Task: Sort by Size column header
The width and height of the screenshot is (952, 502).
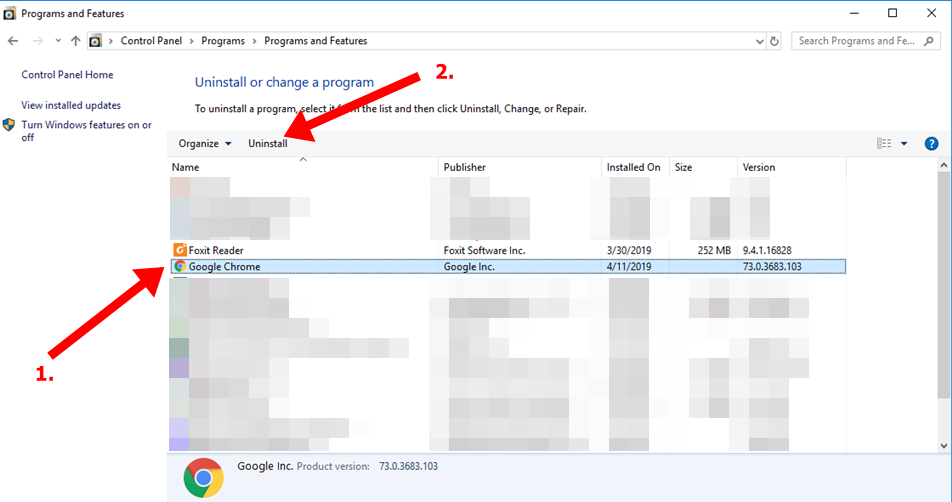Action: pyautogui.click(x=703, y=167)
